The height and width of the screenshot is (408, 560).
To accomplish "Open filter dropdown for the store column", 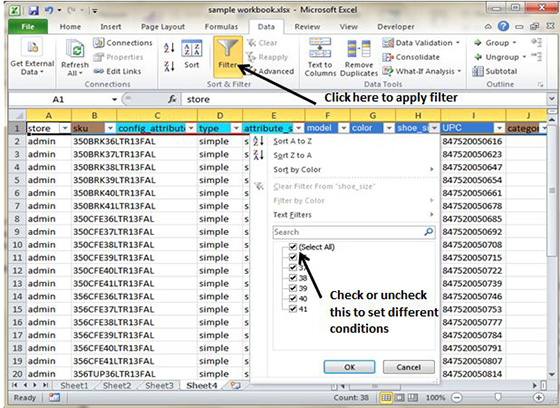I will [65, 128].
